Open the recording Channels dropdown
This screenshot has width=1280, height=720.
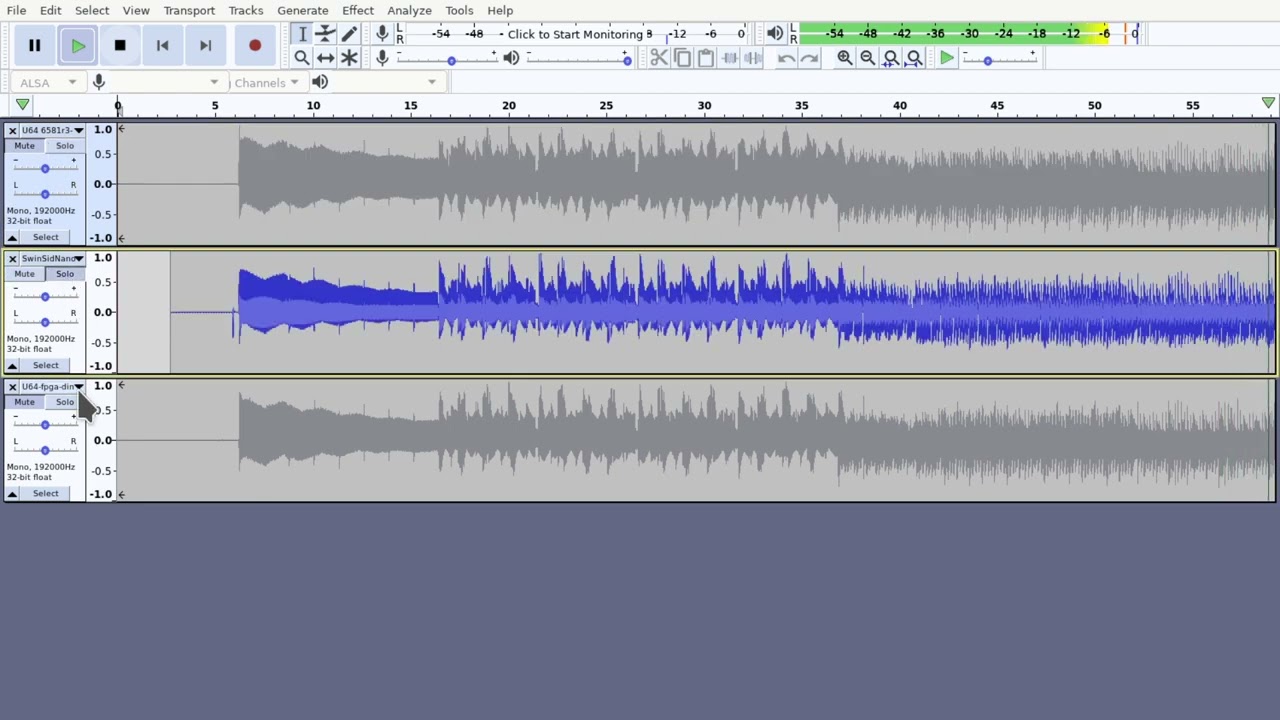[265, 82]
